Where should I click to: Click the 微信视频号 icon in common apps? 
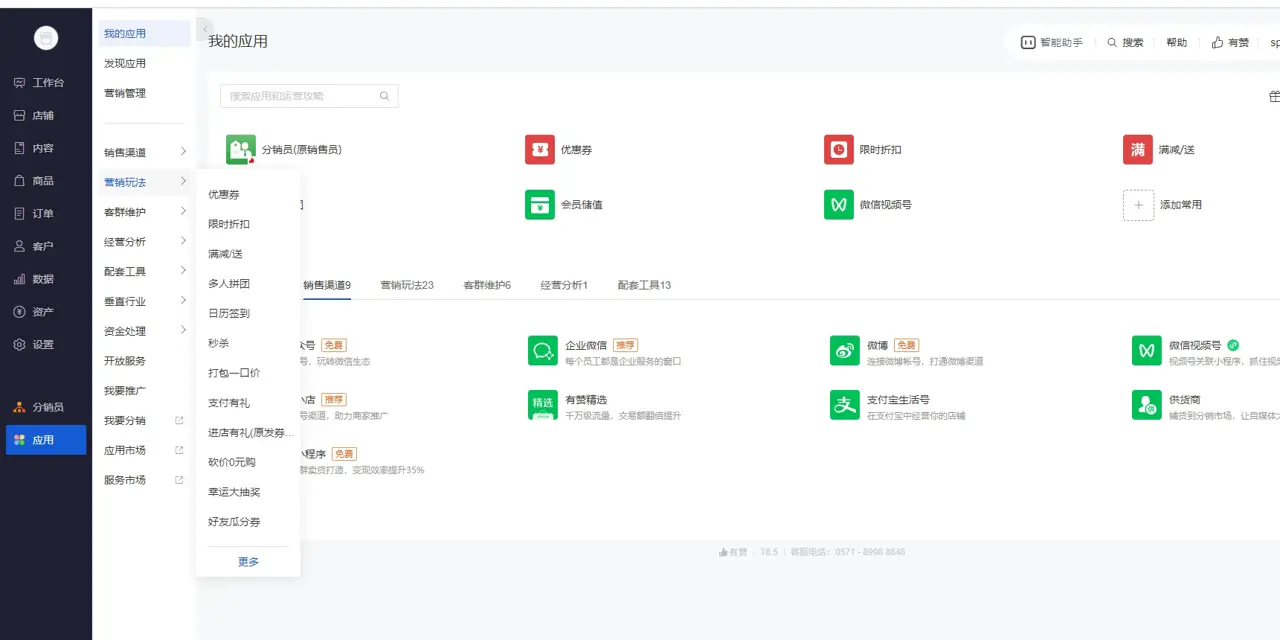(x=838, y=205)
